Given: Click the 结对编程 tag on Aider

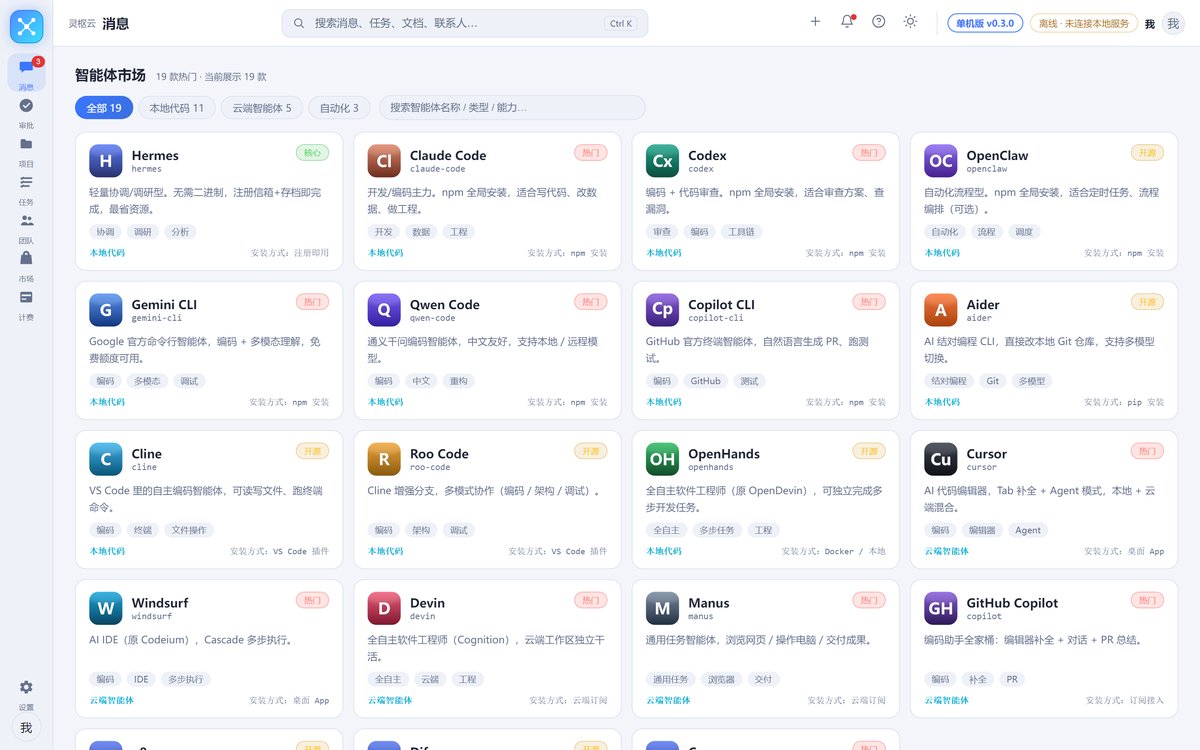Looking at the screenshot, I should (x=948, y=381).
